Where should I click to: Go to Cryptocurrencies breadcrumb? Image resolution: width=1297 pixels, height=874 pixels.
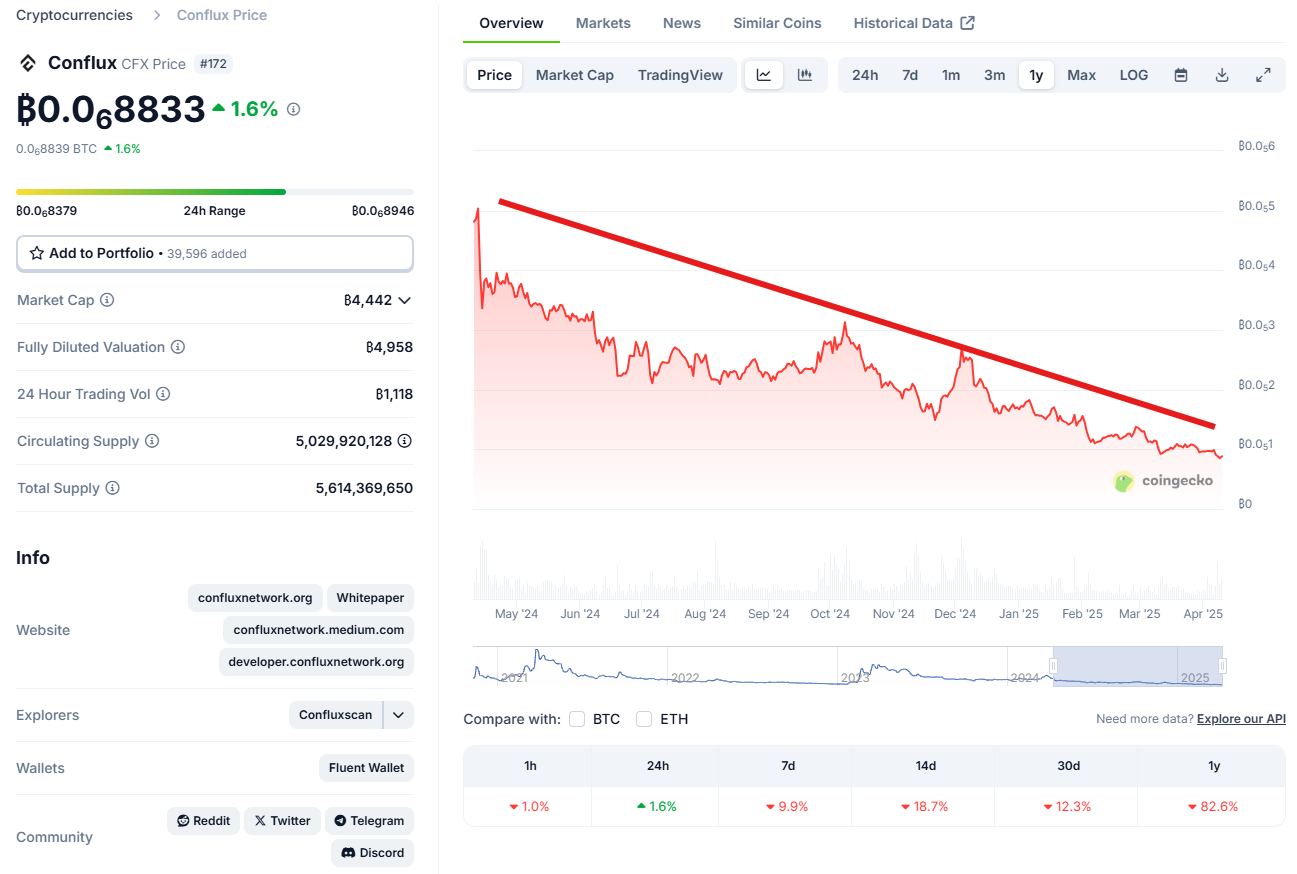pos(74,15)
